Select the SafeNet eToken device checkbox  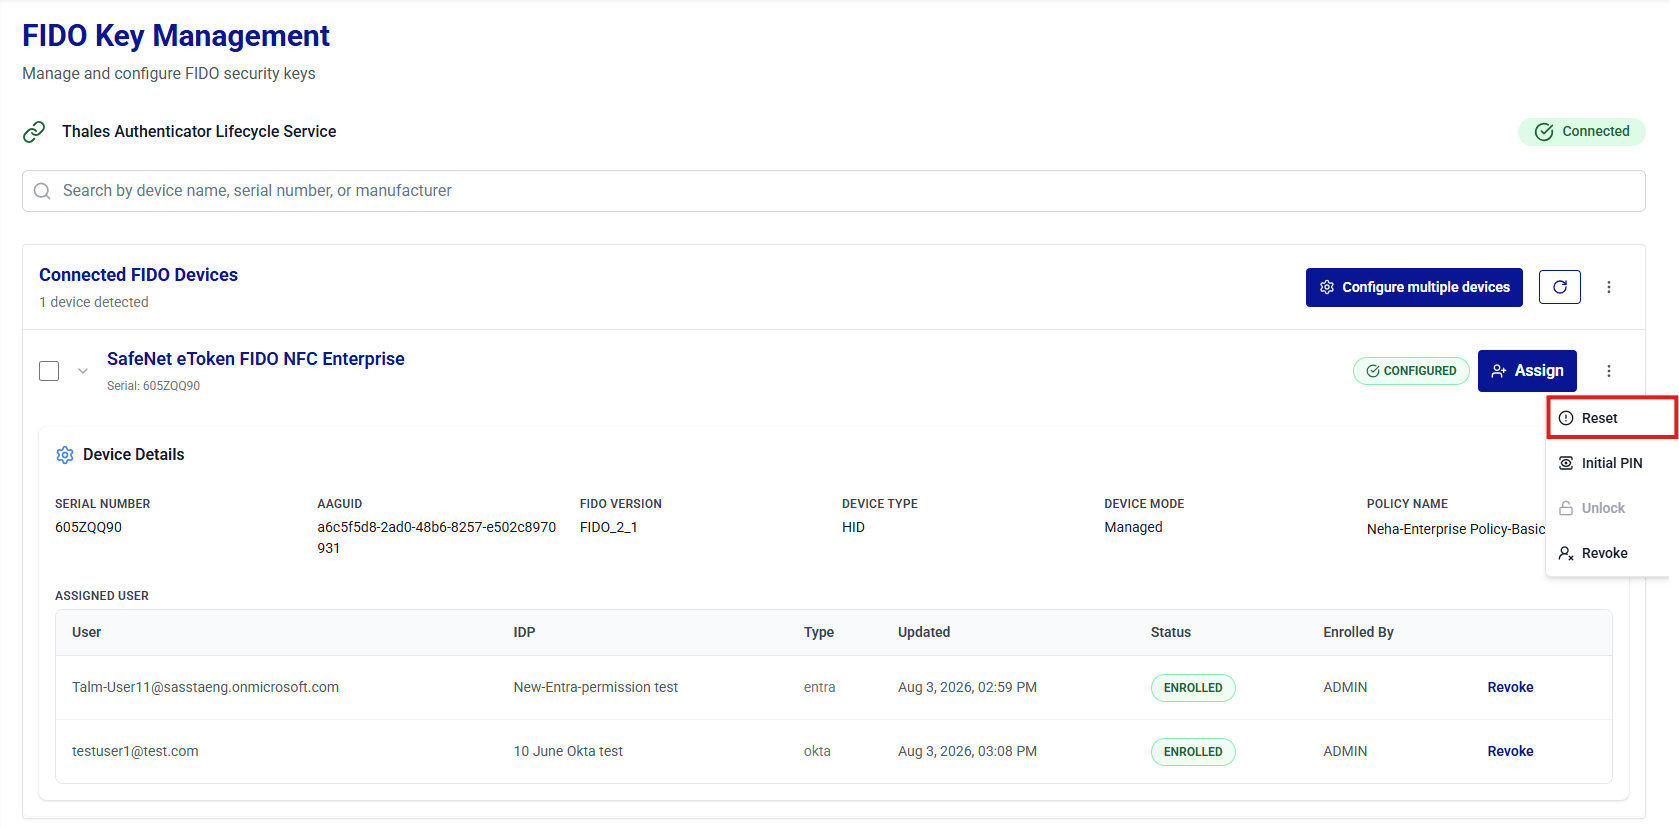coord(49,371)
